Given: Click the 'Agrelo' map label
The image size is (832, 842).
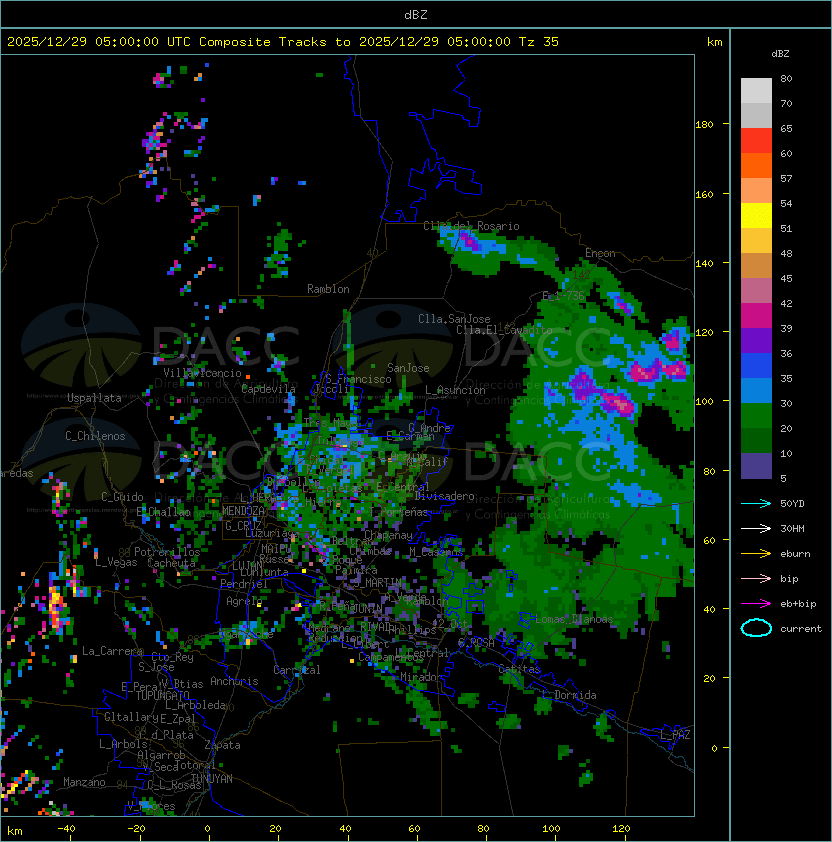Looking at the screenshot, I should pos(244,601).
